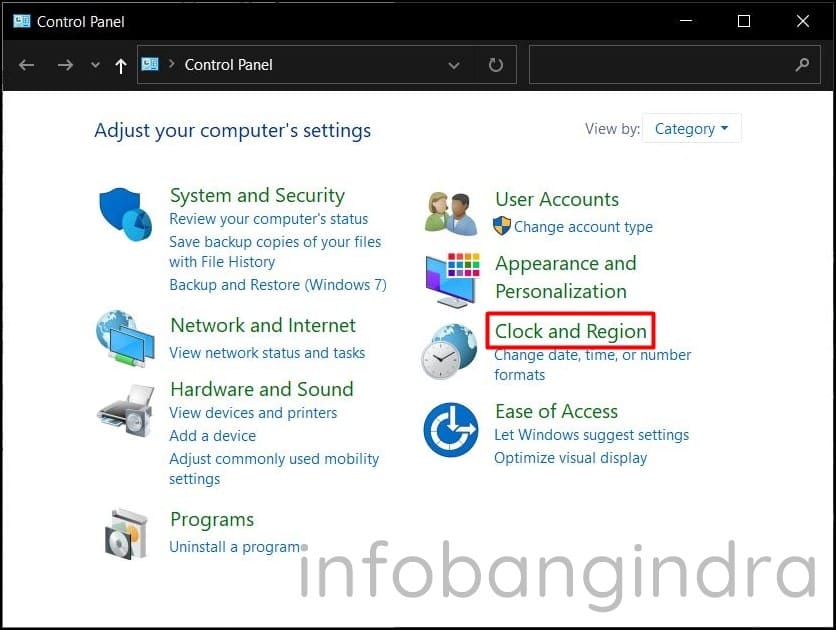This screenshot has width=836, height=630.
Task: Open Network and Internet category
Action: point(263,325)
